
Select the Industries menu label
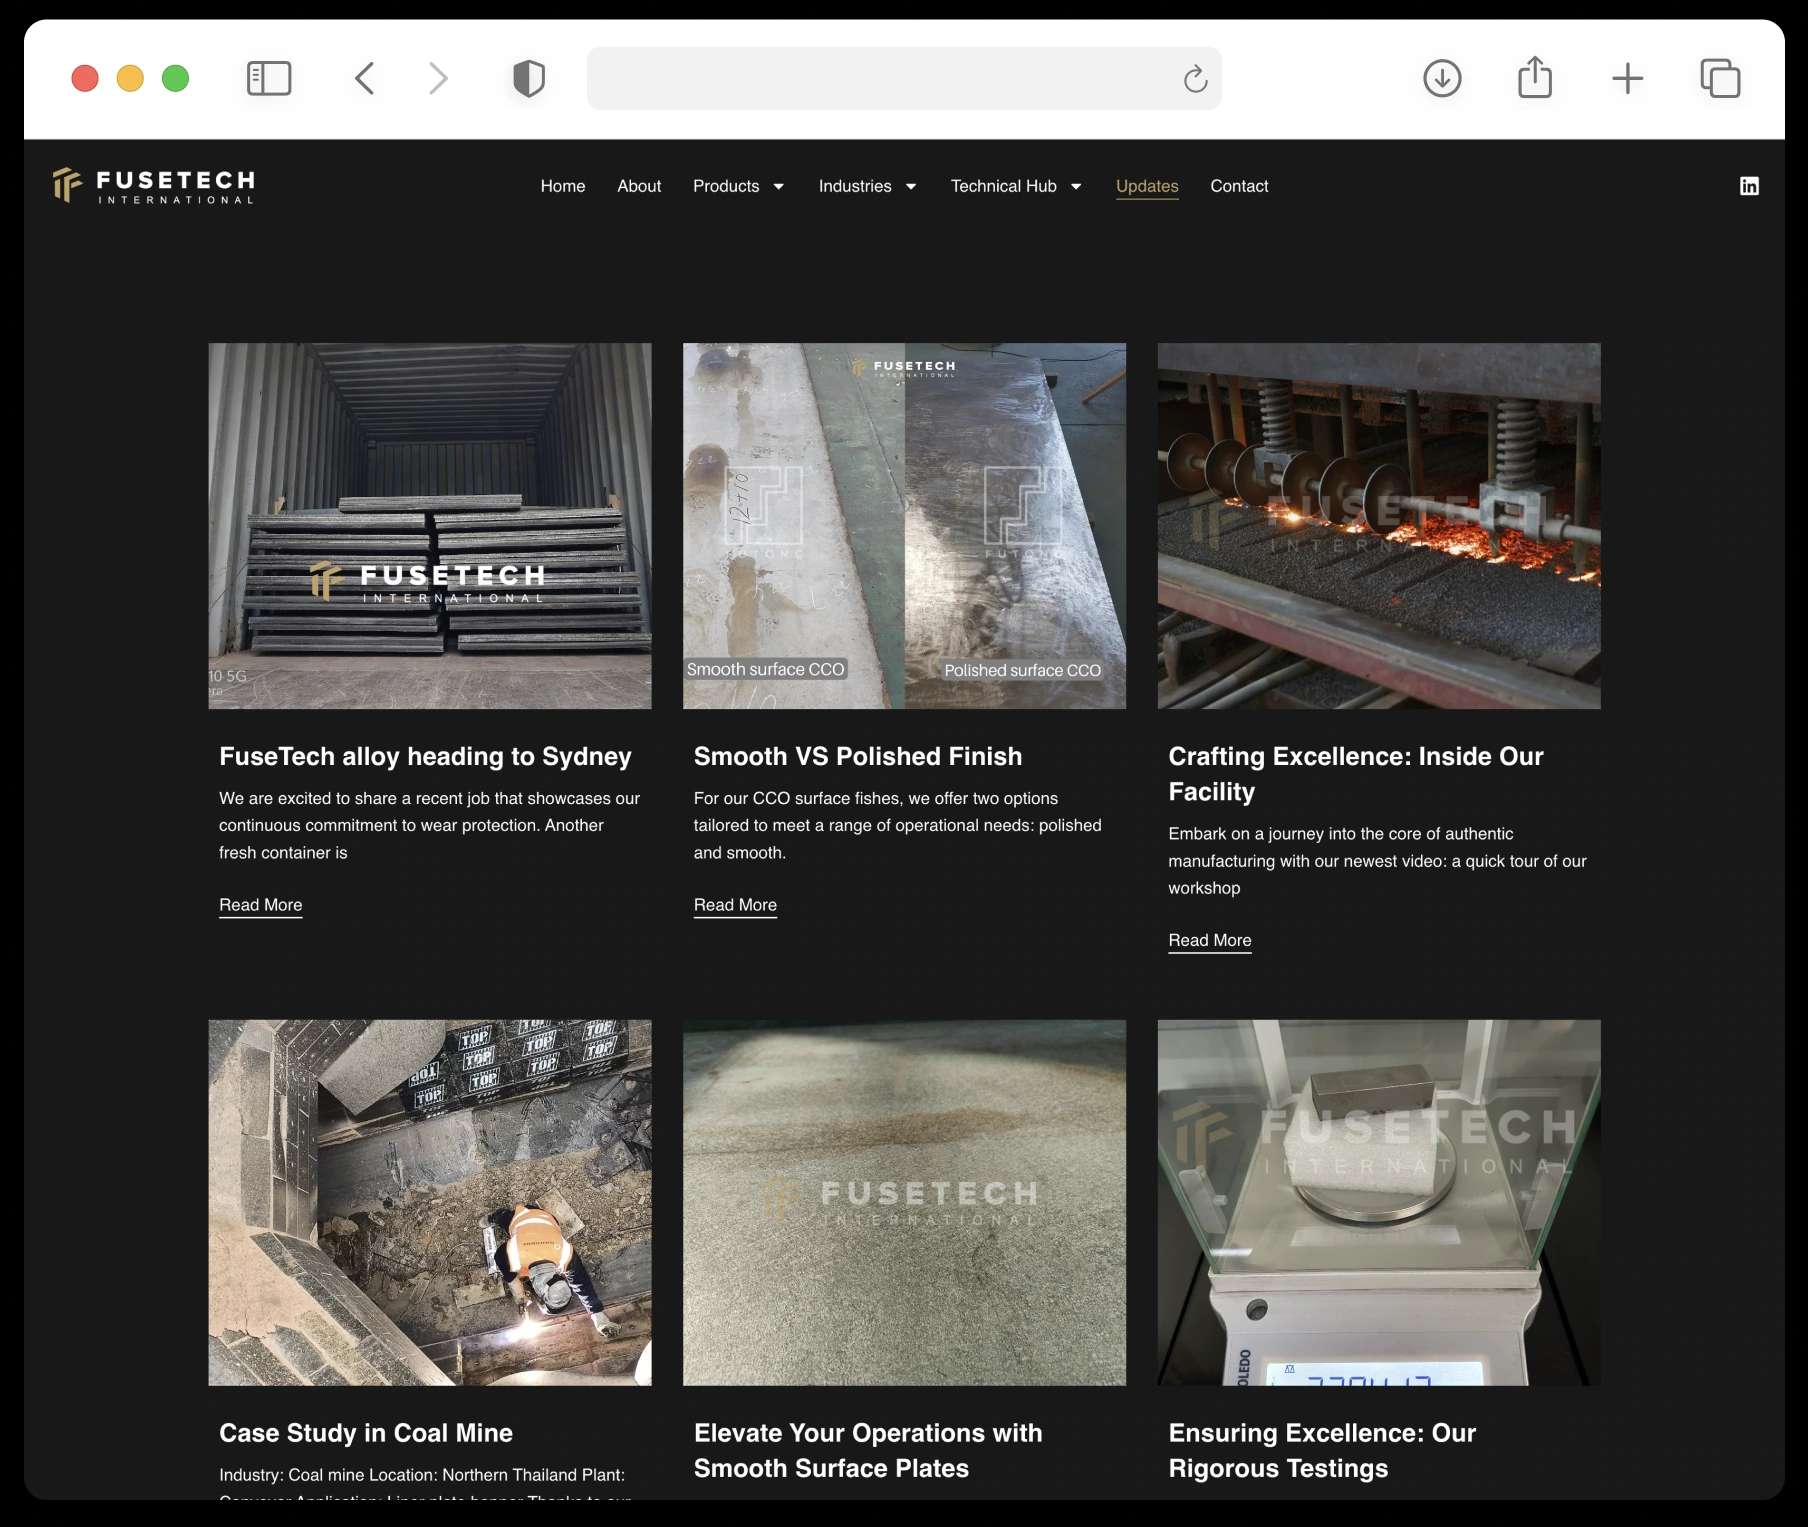coord(855,186)
